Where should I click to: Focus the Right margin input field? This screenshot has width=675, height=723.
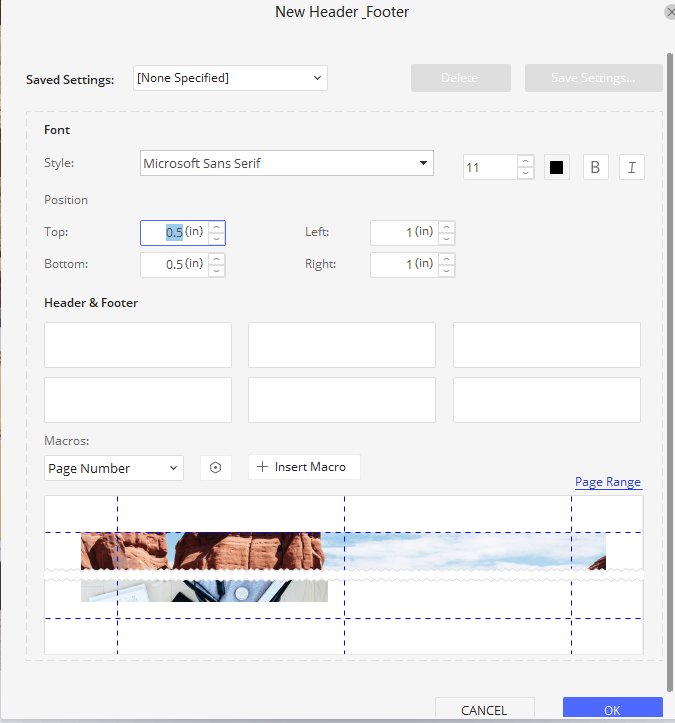click(404, 265)
